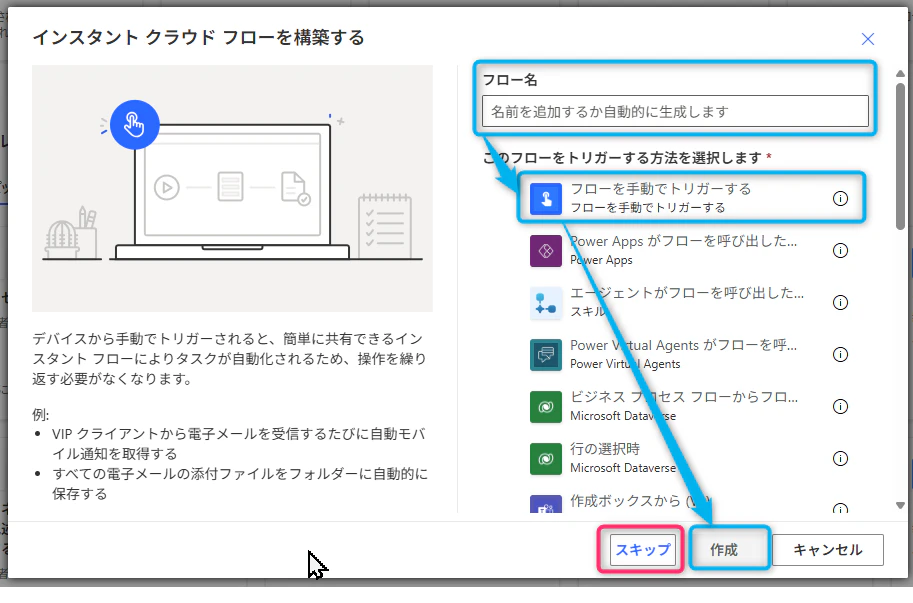Click the trigger list scroll down arrow
Screen dimensions: 913x603
(900, 506)
